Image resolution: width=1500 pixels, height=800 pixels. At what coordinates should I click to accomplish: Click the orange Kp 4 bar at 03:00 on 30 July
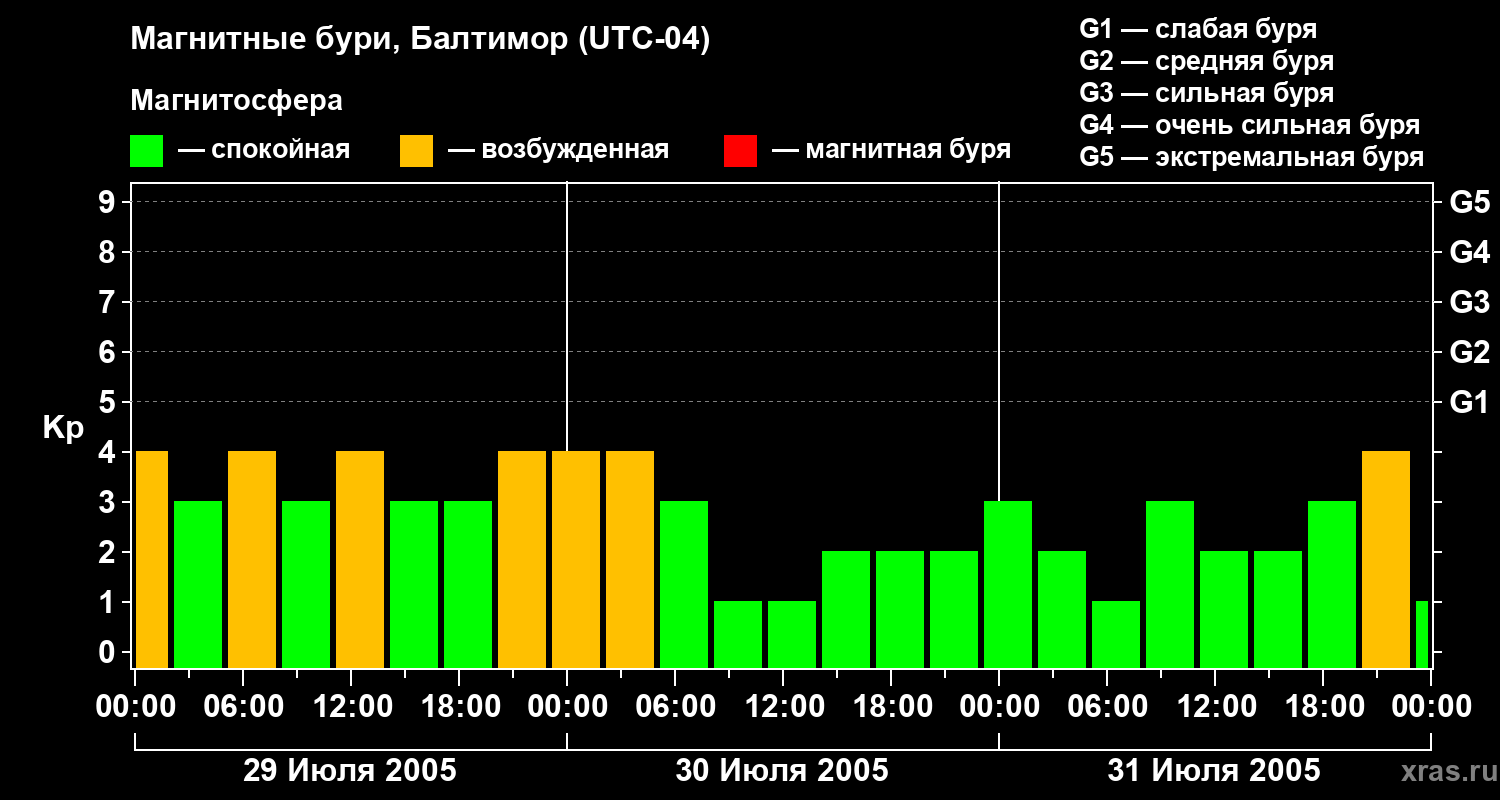coord(630,559)
